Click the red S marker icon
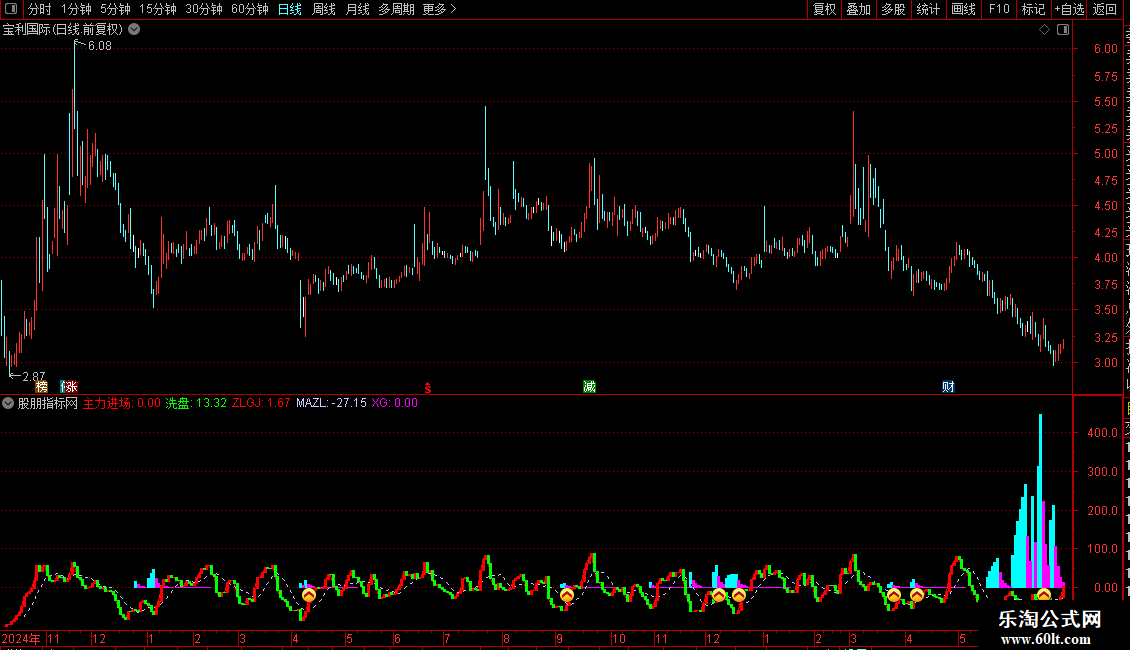1130x650 pixels. [427, 388]
